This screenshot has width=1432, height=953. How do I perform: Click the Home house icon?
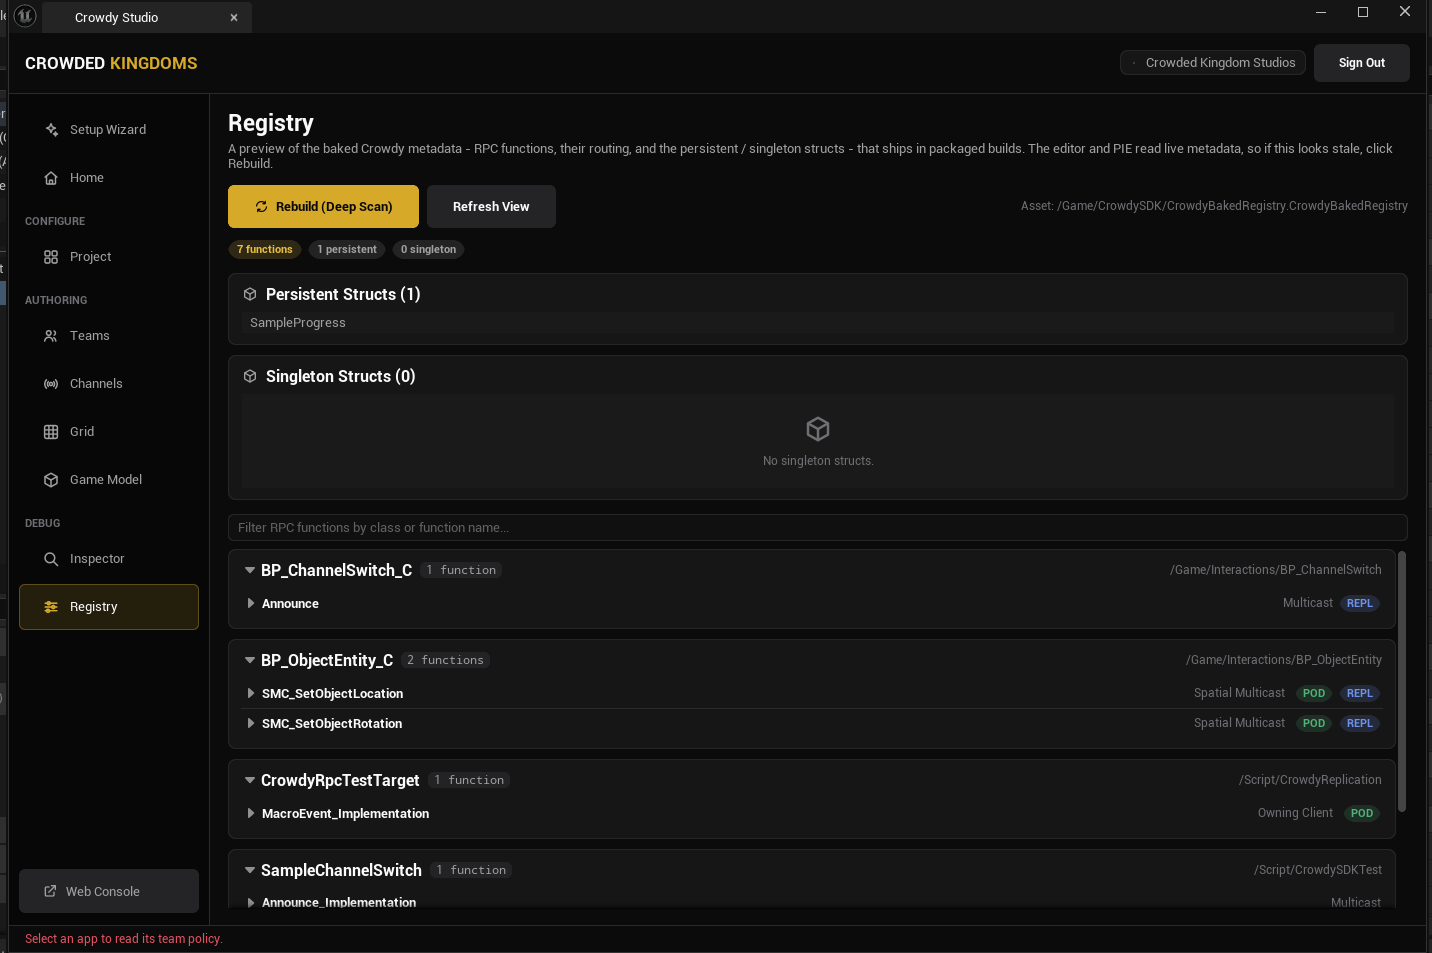pos(51,178)
